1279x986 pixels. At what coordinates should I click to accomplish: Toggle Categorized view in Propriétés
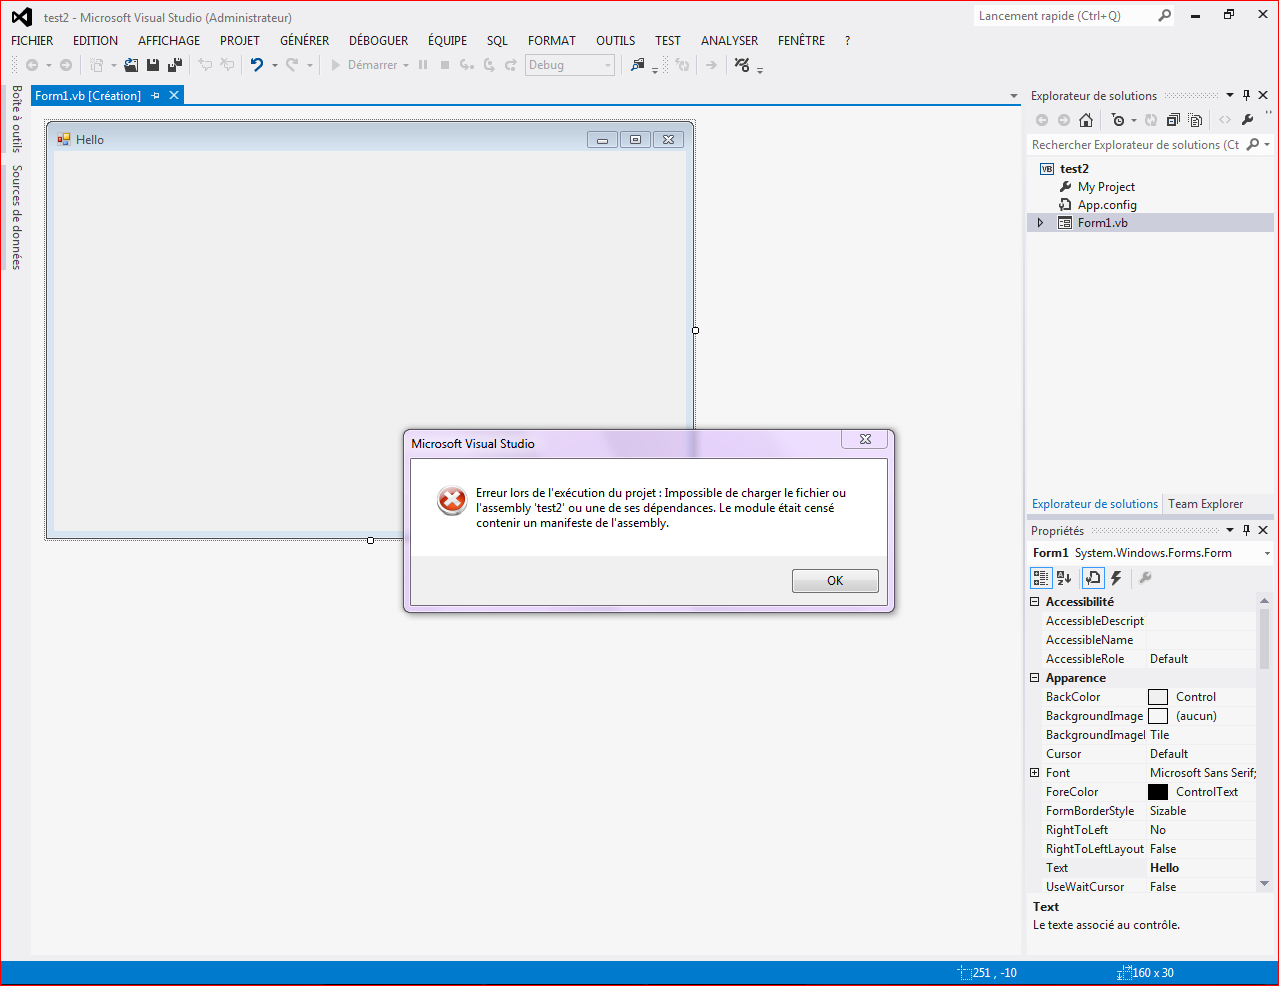1041,578
